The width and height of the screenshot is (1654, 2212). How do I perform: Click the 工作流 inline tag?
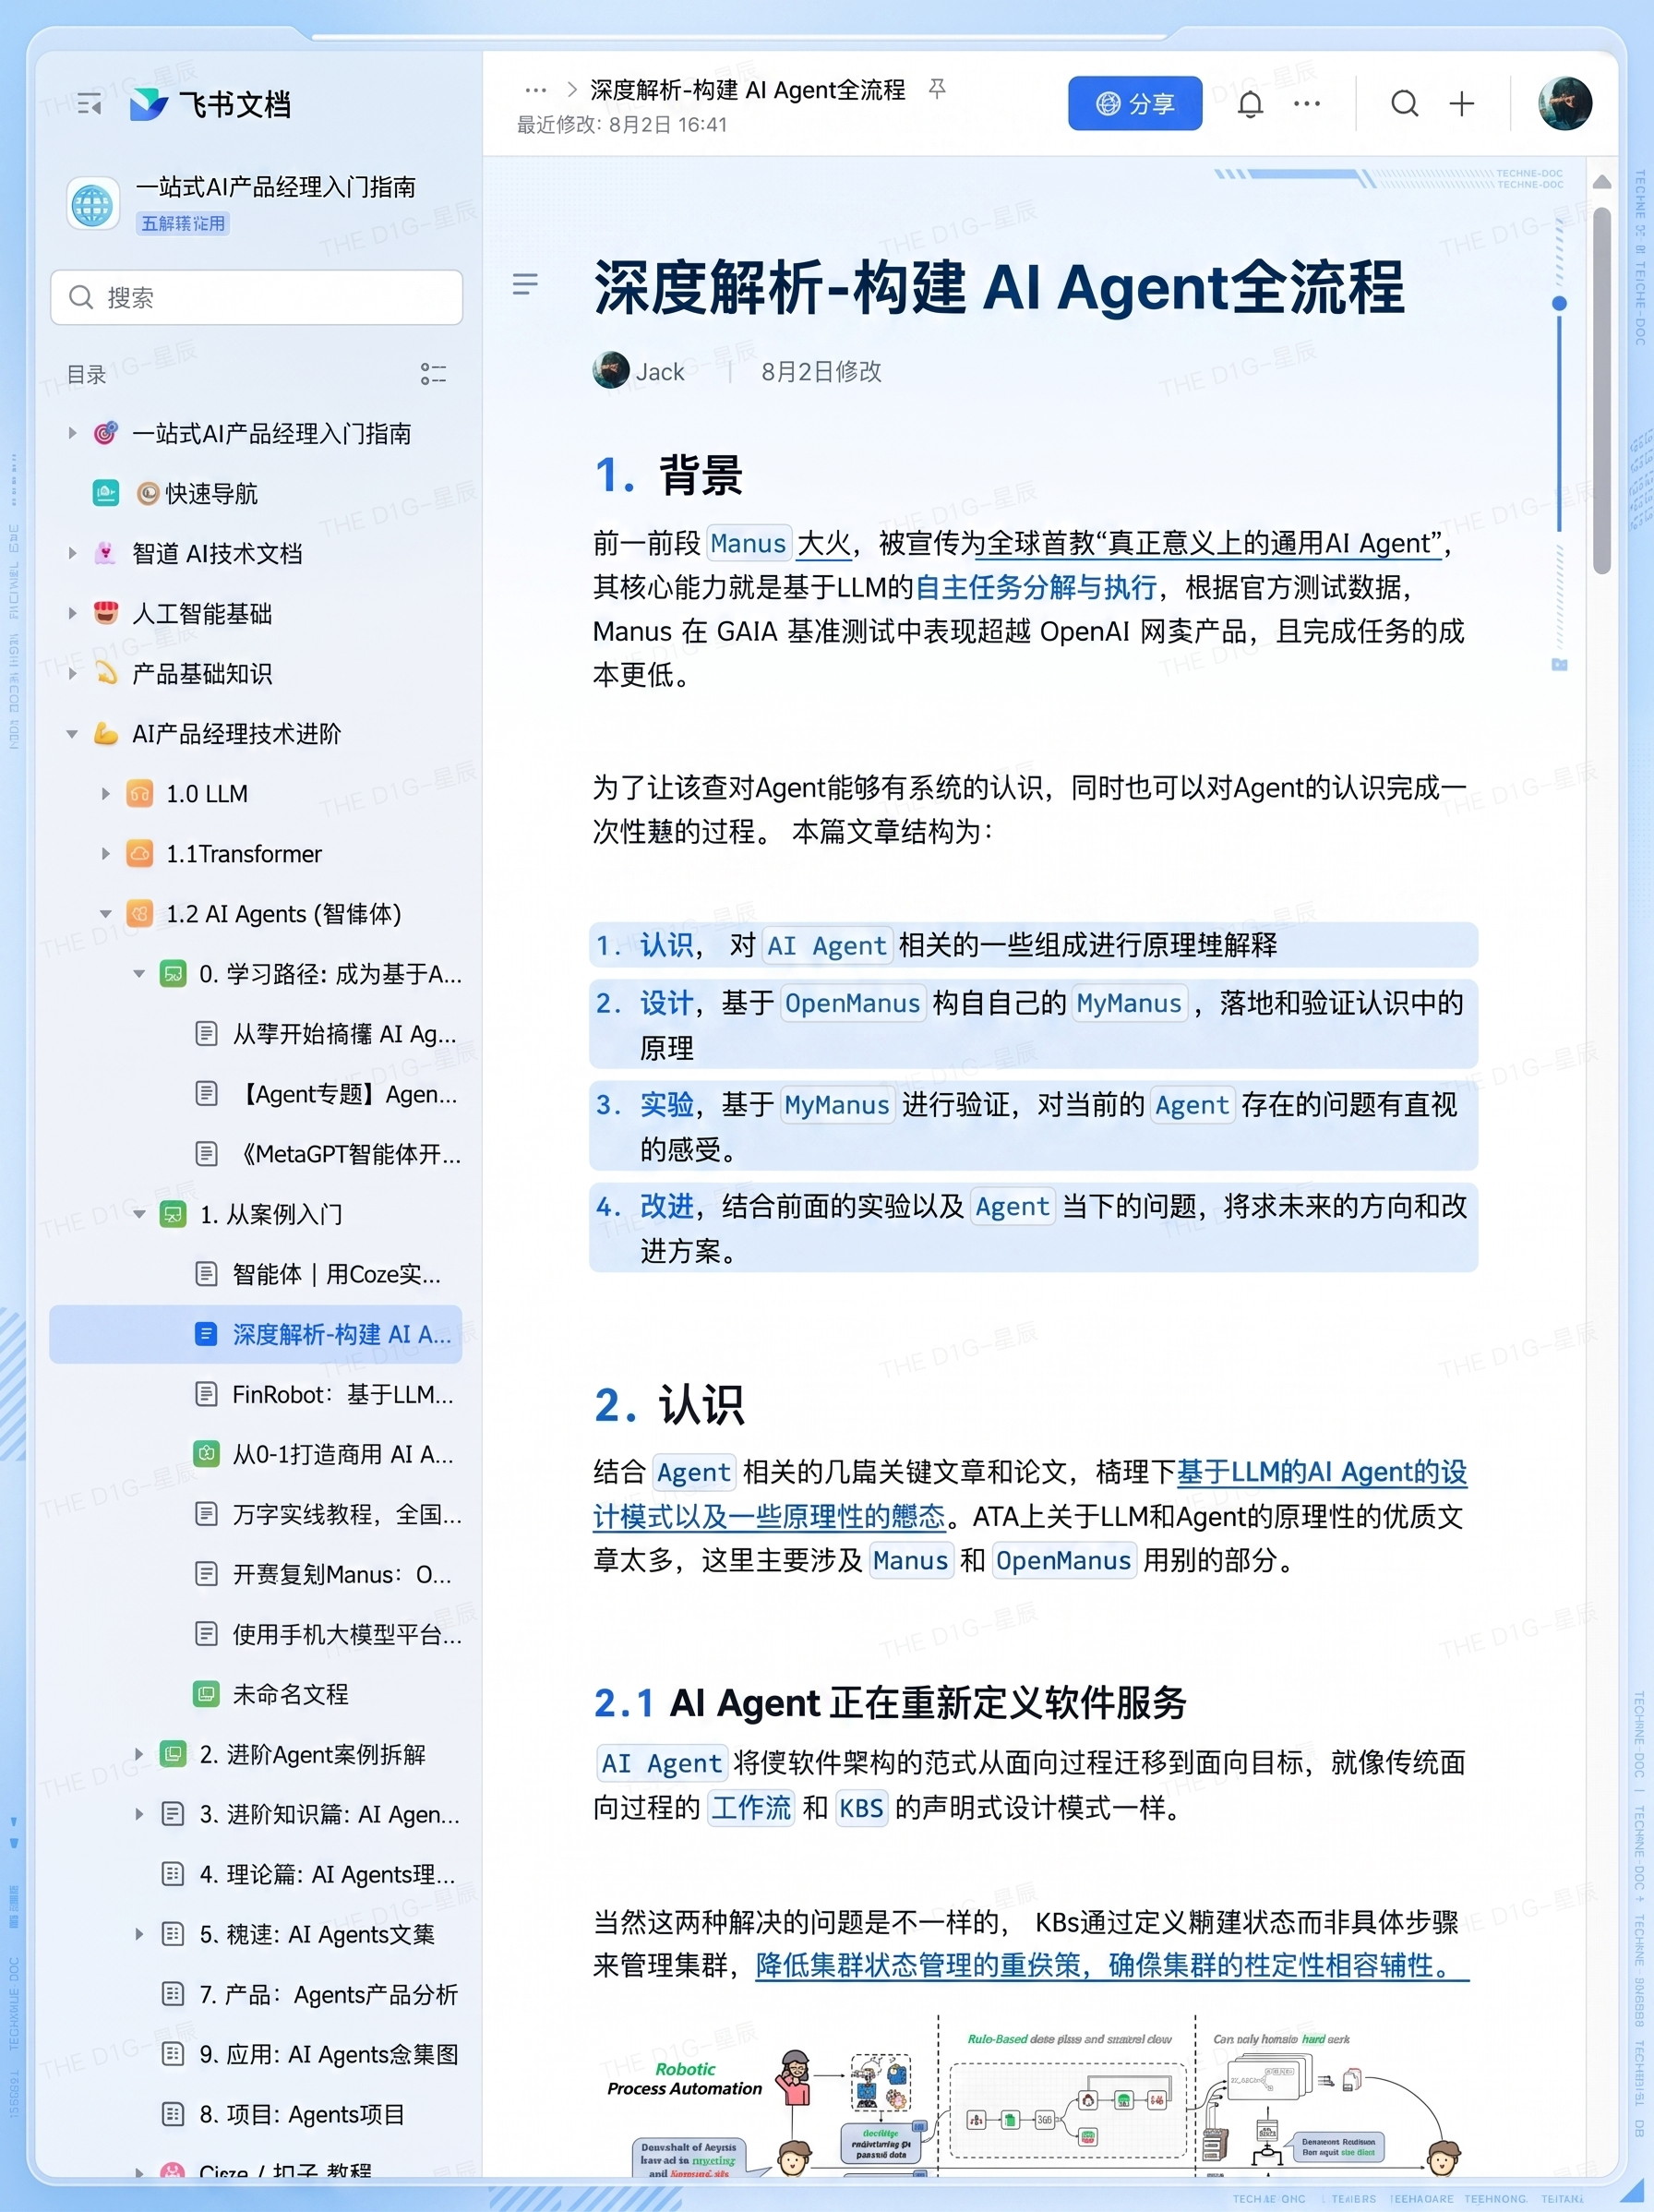click(750, 1807)
